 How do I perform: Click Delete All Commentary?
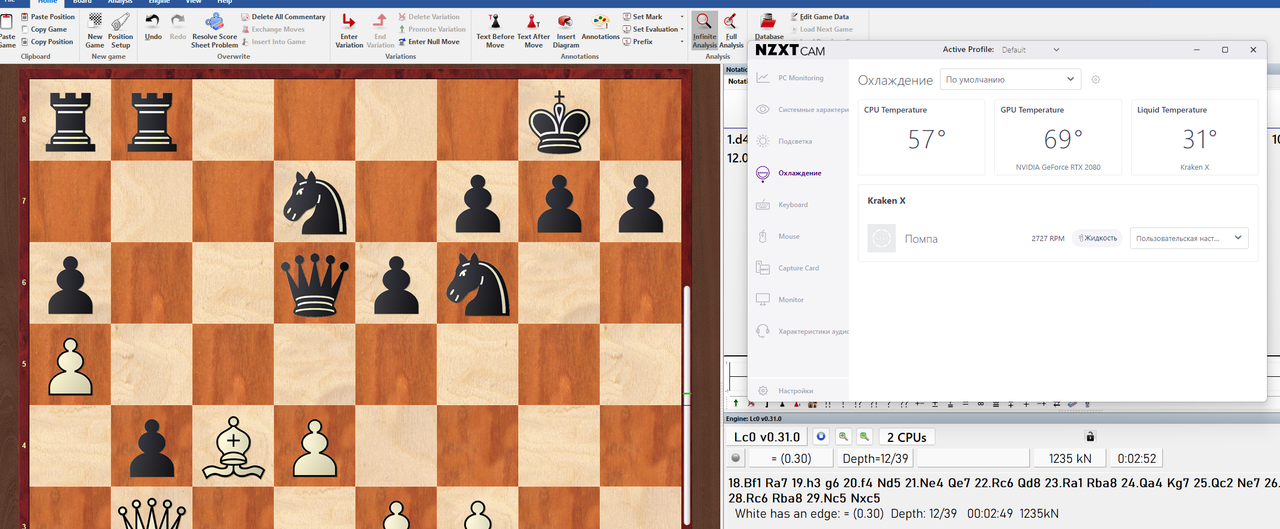pyautogui.click(x=283, y=17)
